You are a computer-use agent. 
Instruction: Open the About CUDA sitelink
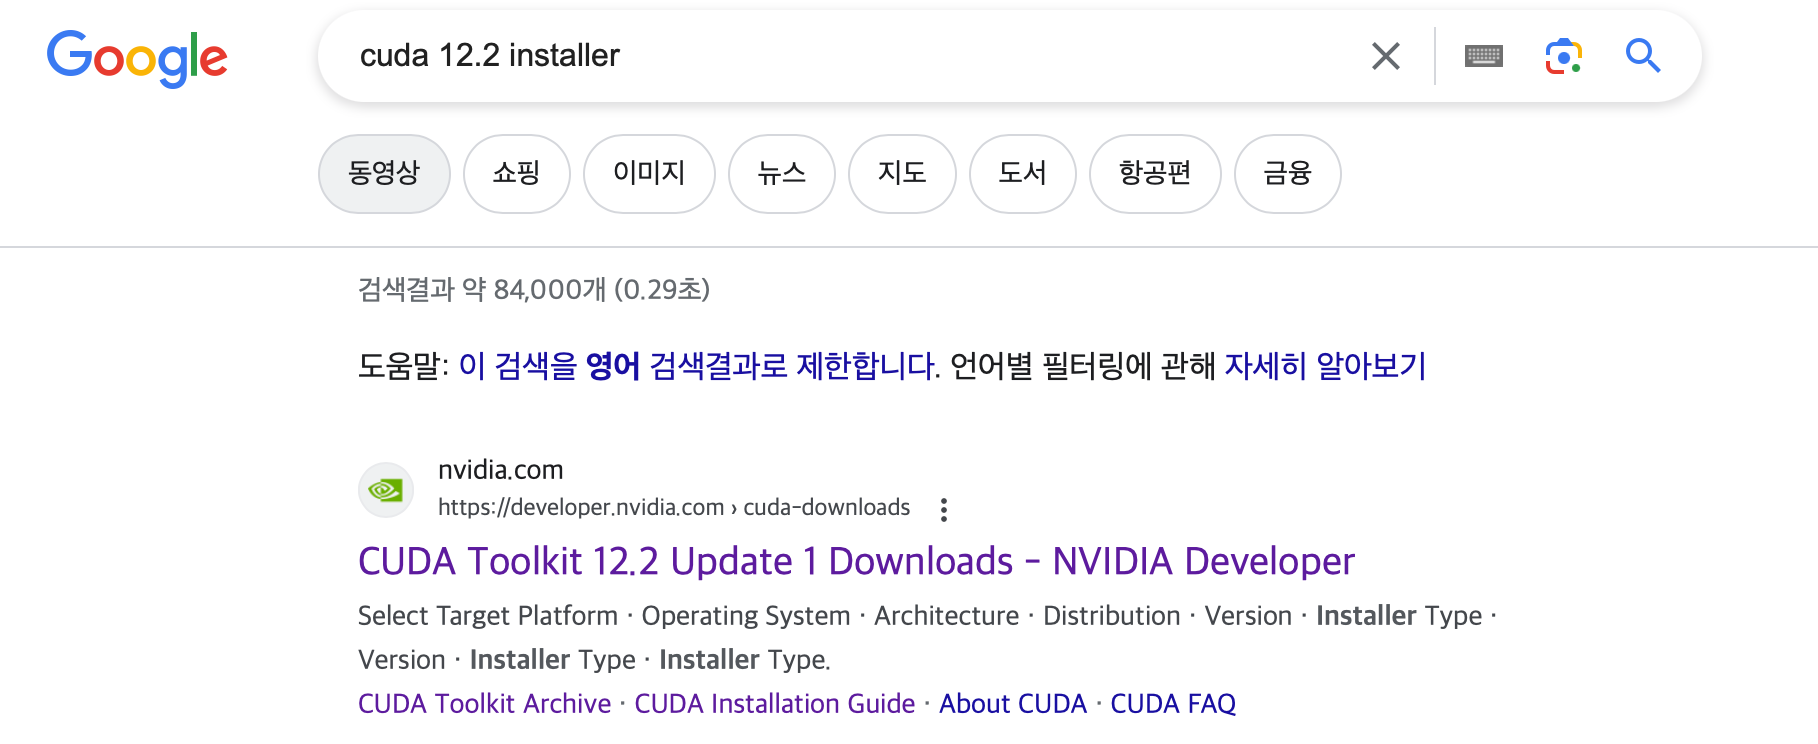click(1013, 704)
